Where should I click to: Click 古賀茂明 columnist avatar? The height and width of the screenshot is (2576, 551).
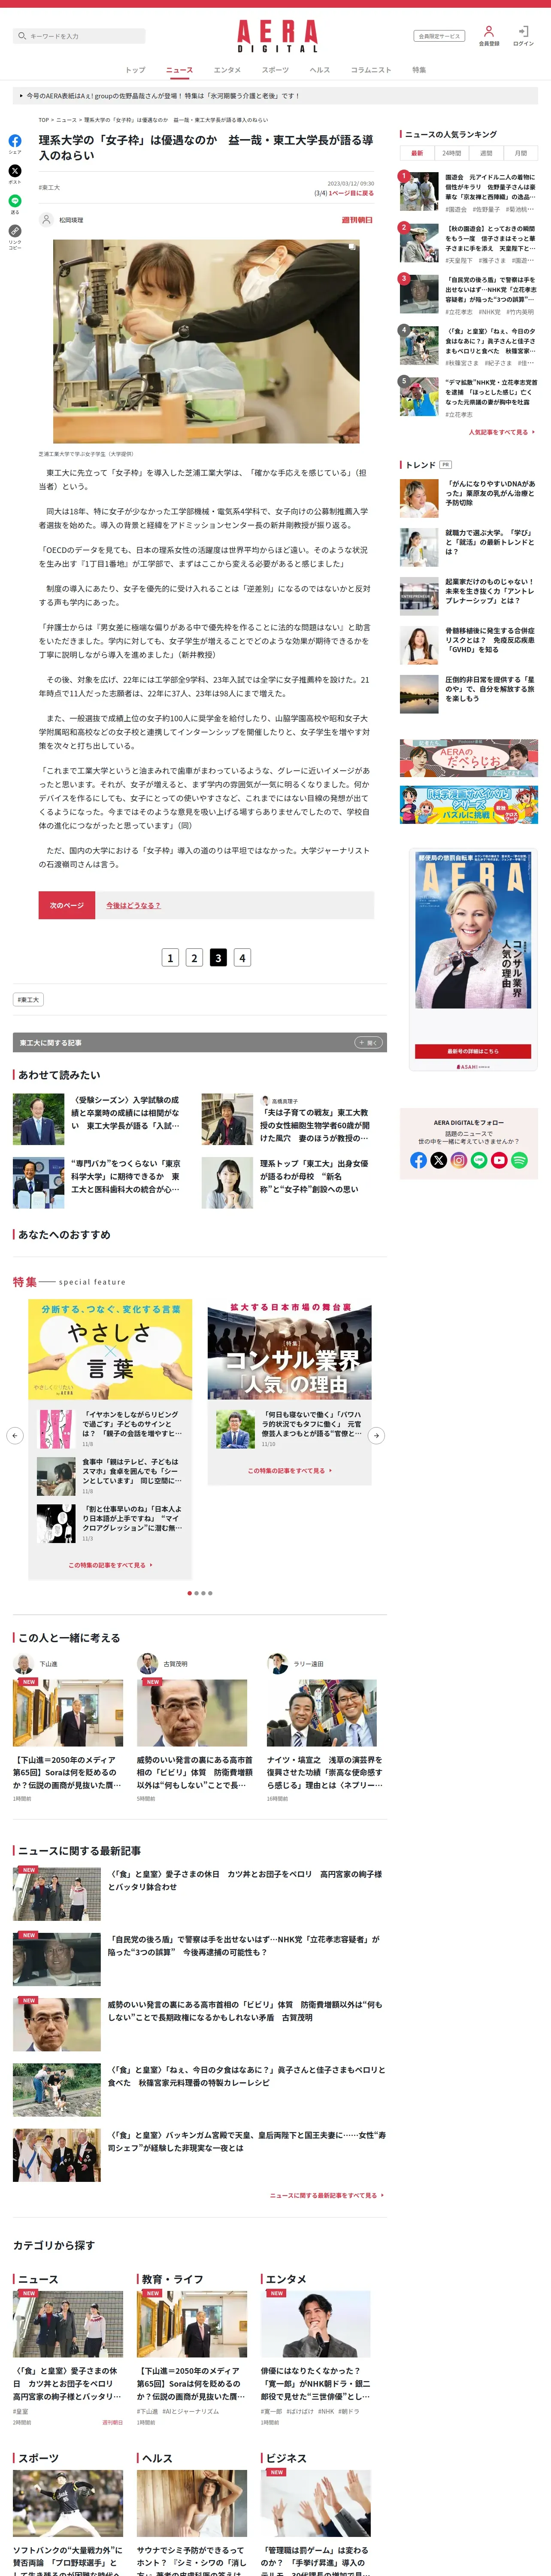(147, 1664)
